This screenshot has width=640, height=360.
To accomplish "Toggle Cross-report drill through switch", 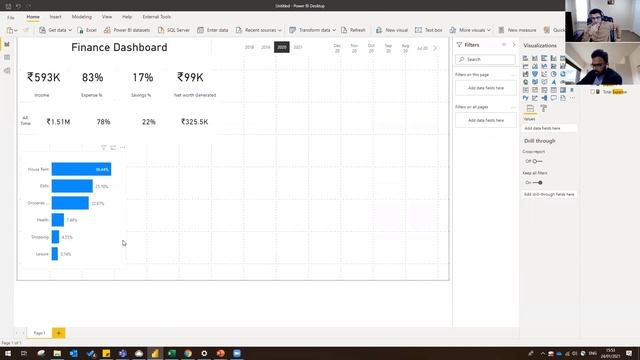I will click(x=537, y=161).
